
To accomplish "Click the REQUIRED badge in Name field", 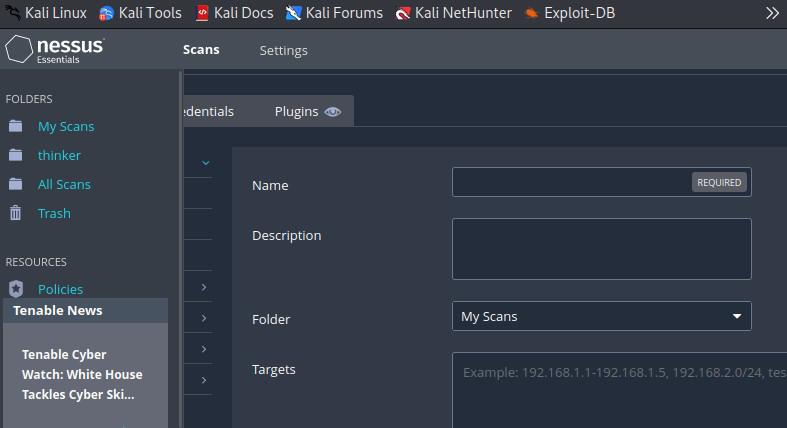I will [719, 183].
